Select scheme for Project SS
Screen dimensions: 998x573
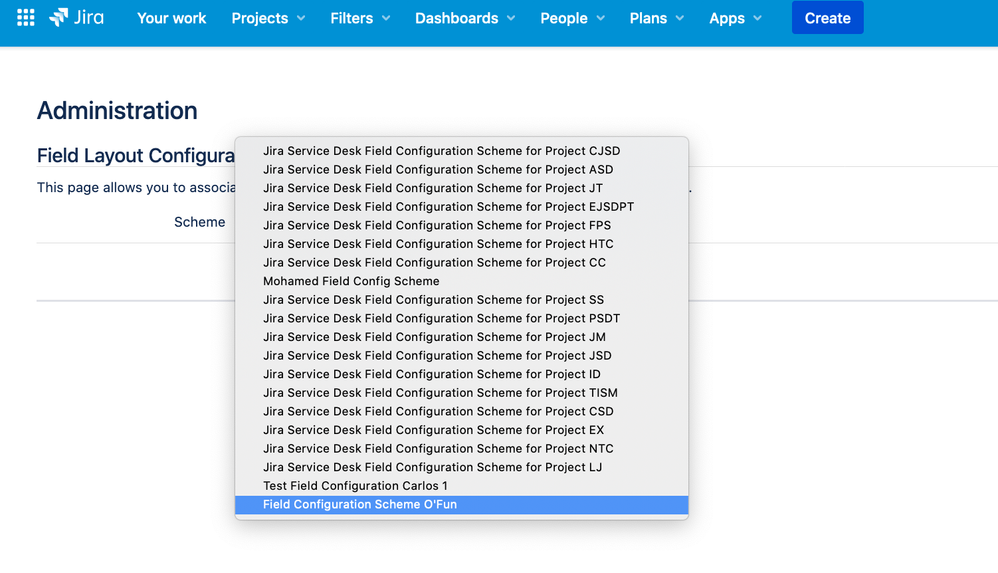coord(461,300)
